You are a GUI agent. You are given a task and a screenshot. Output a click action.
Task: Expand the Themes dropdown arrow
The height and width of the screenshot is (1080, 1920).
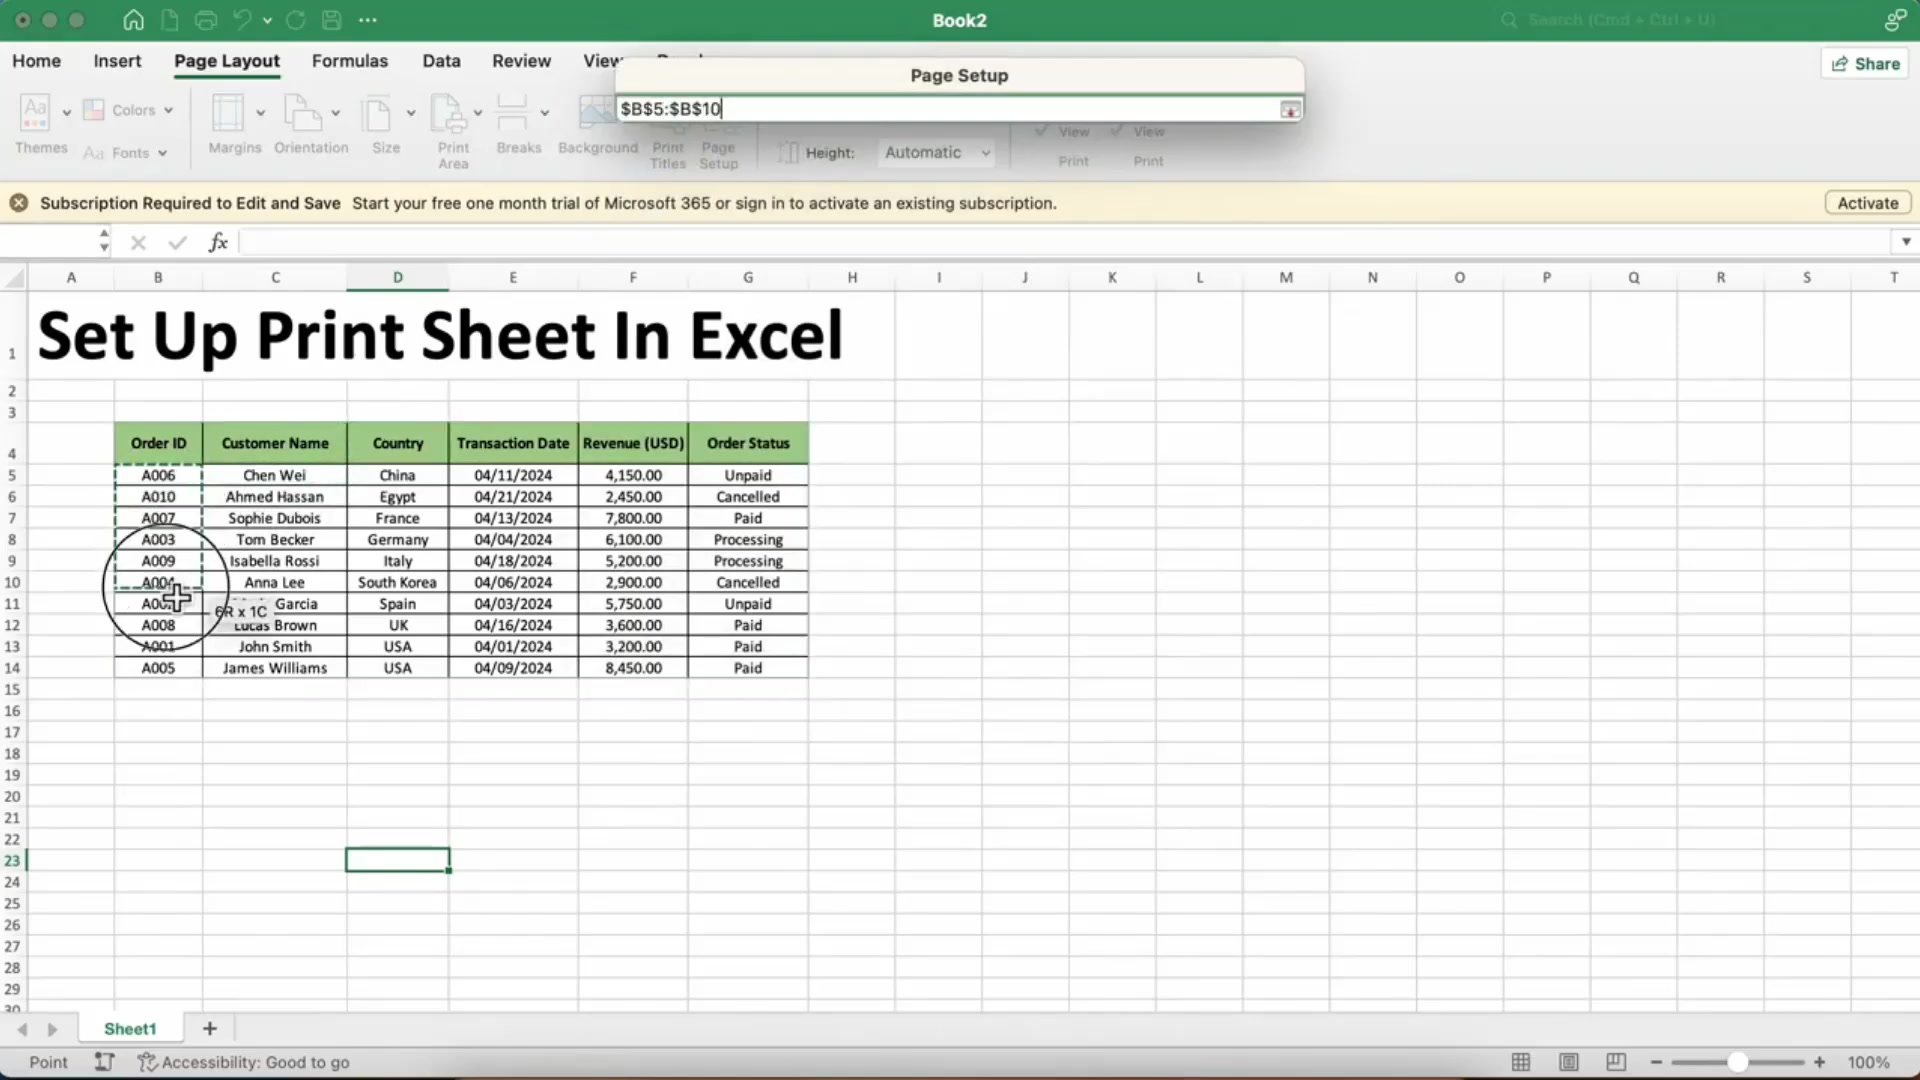[66, 113]
